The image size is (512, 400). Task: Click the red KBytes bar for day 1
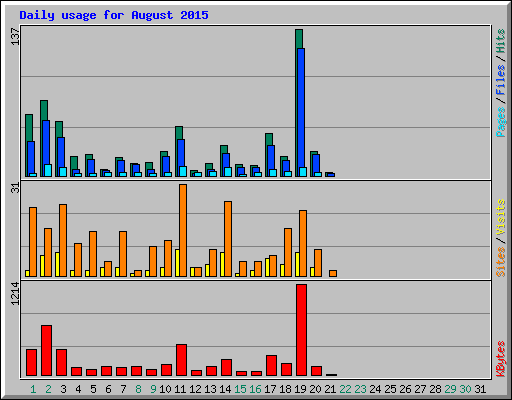click(x=31, y=363)
